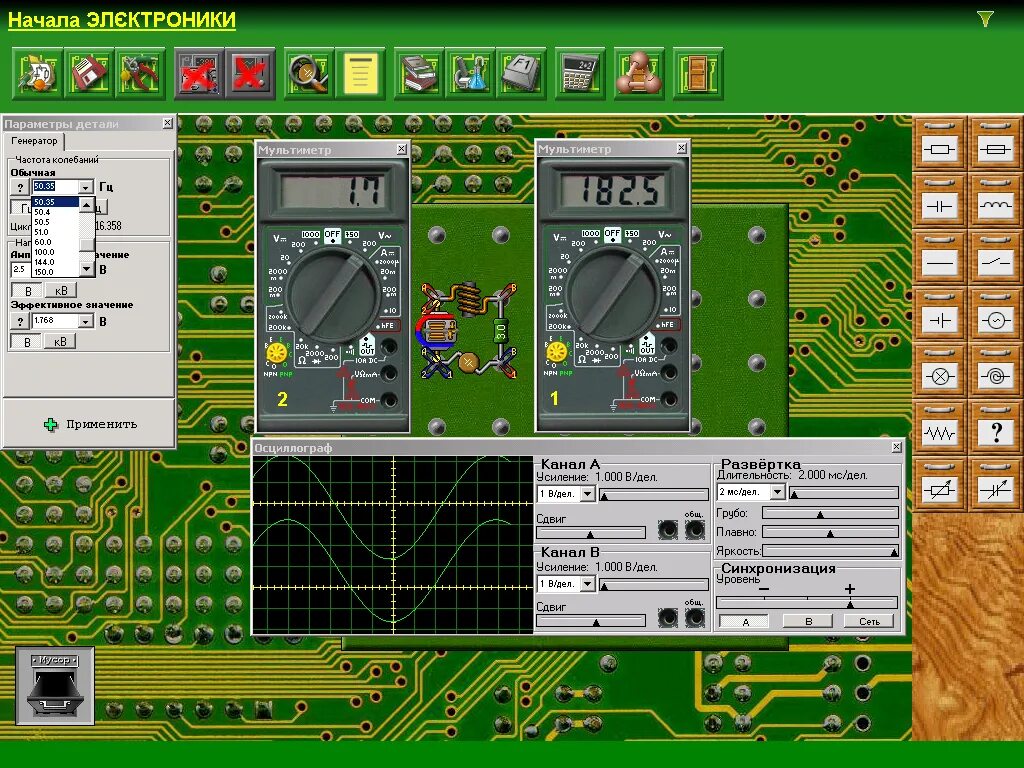Screen dimensions: 1024x768
Task: Open the floppy disk save icon
Action: click(x=89, y=73)
